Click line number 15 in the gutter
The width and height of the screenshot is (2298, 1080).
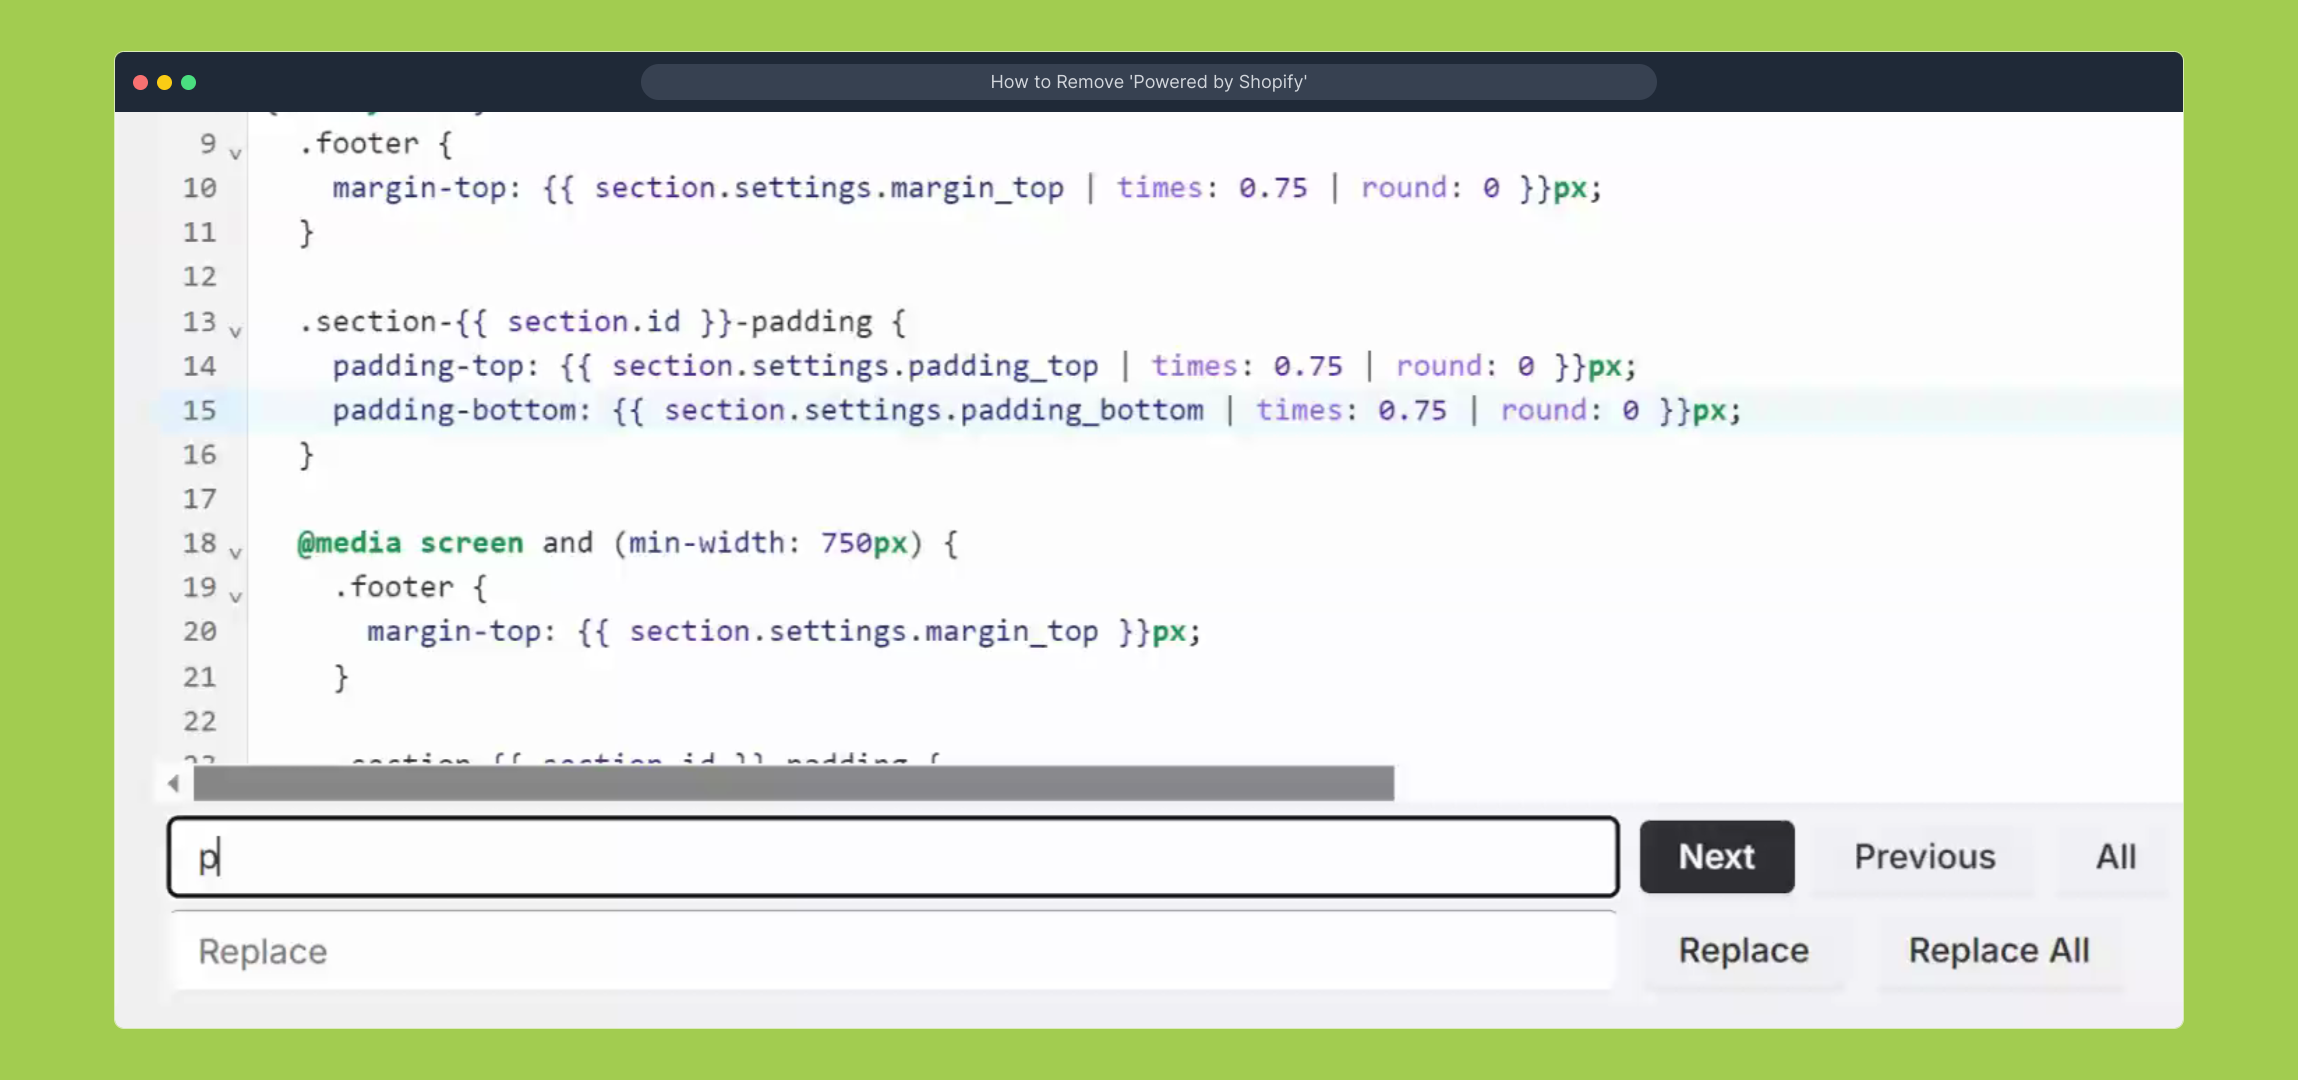pyautogui.click(x=199, y=410)
